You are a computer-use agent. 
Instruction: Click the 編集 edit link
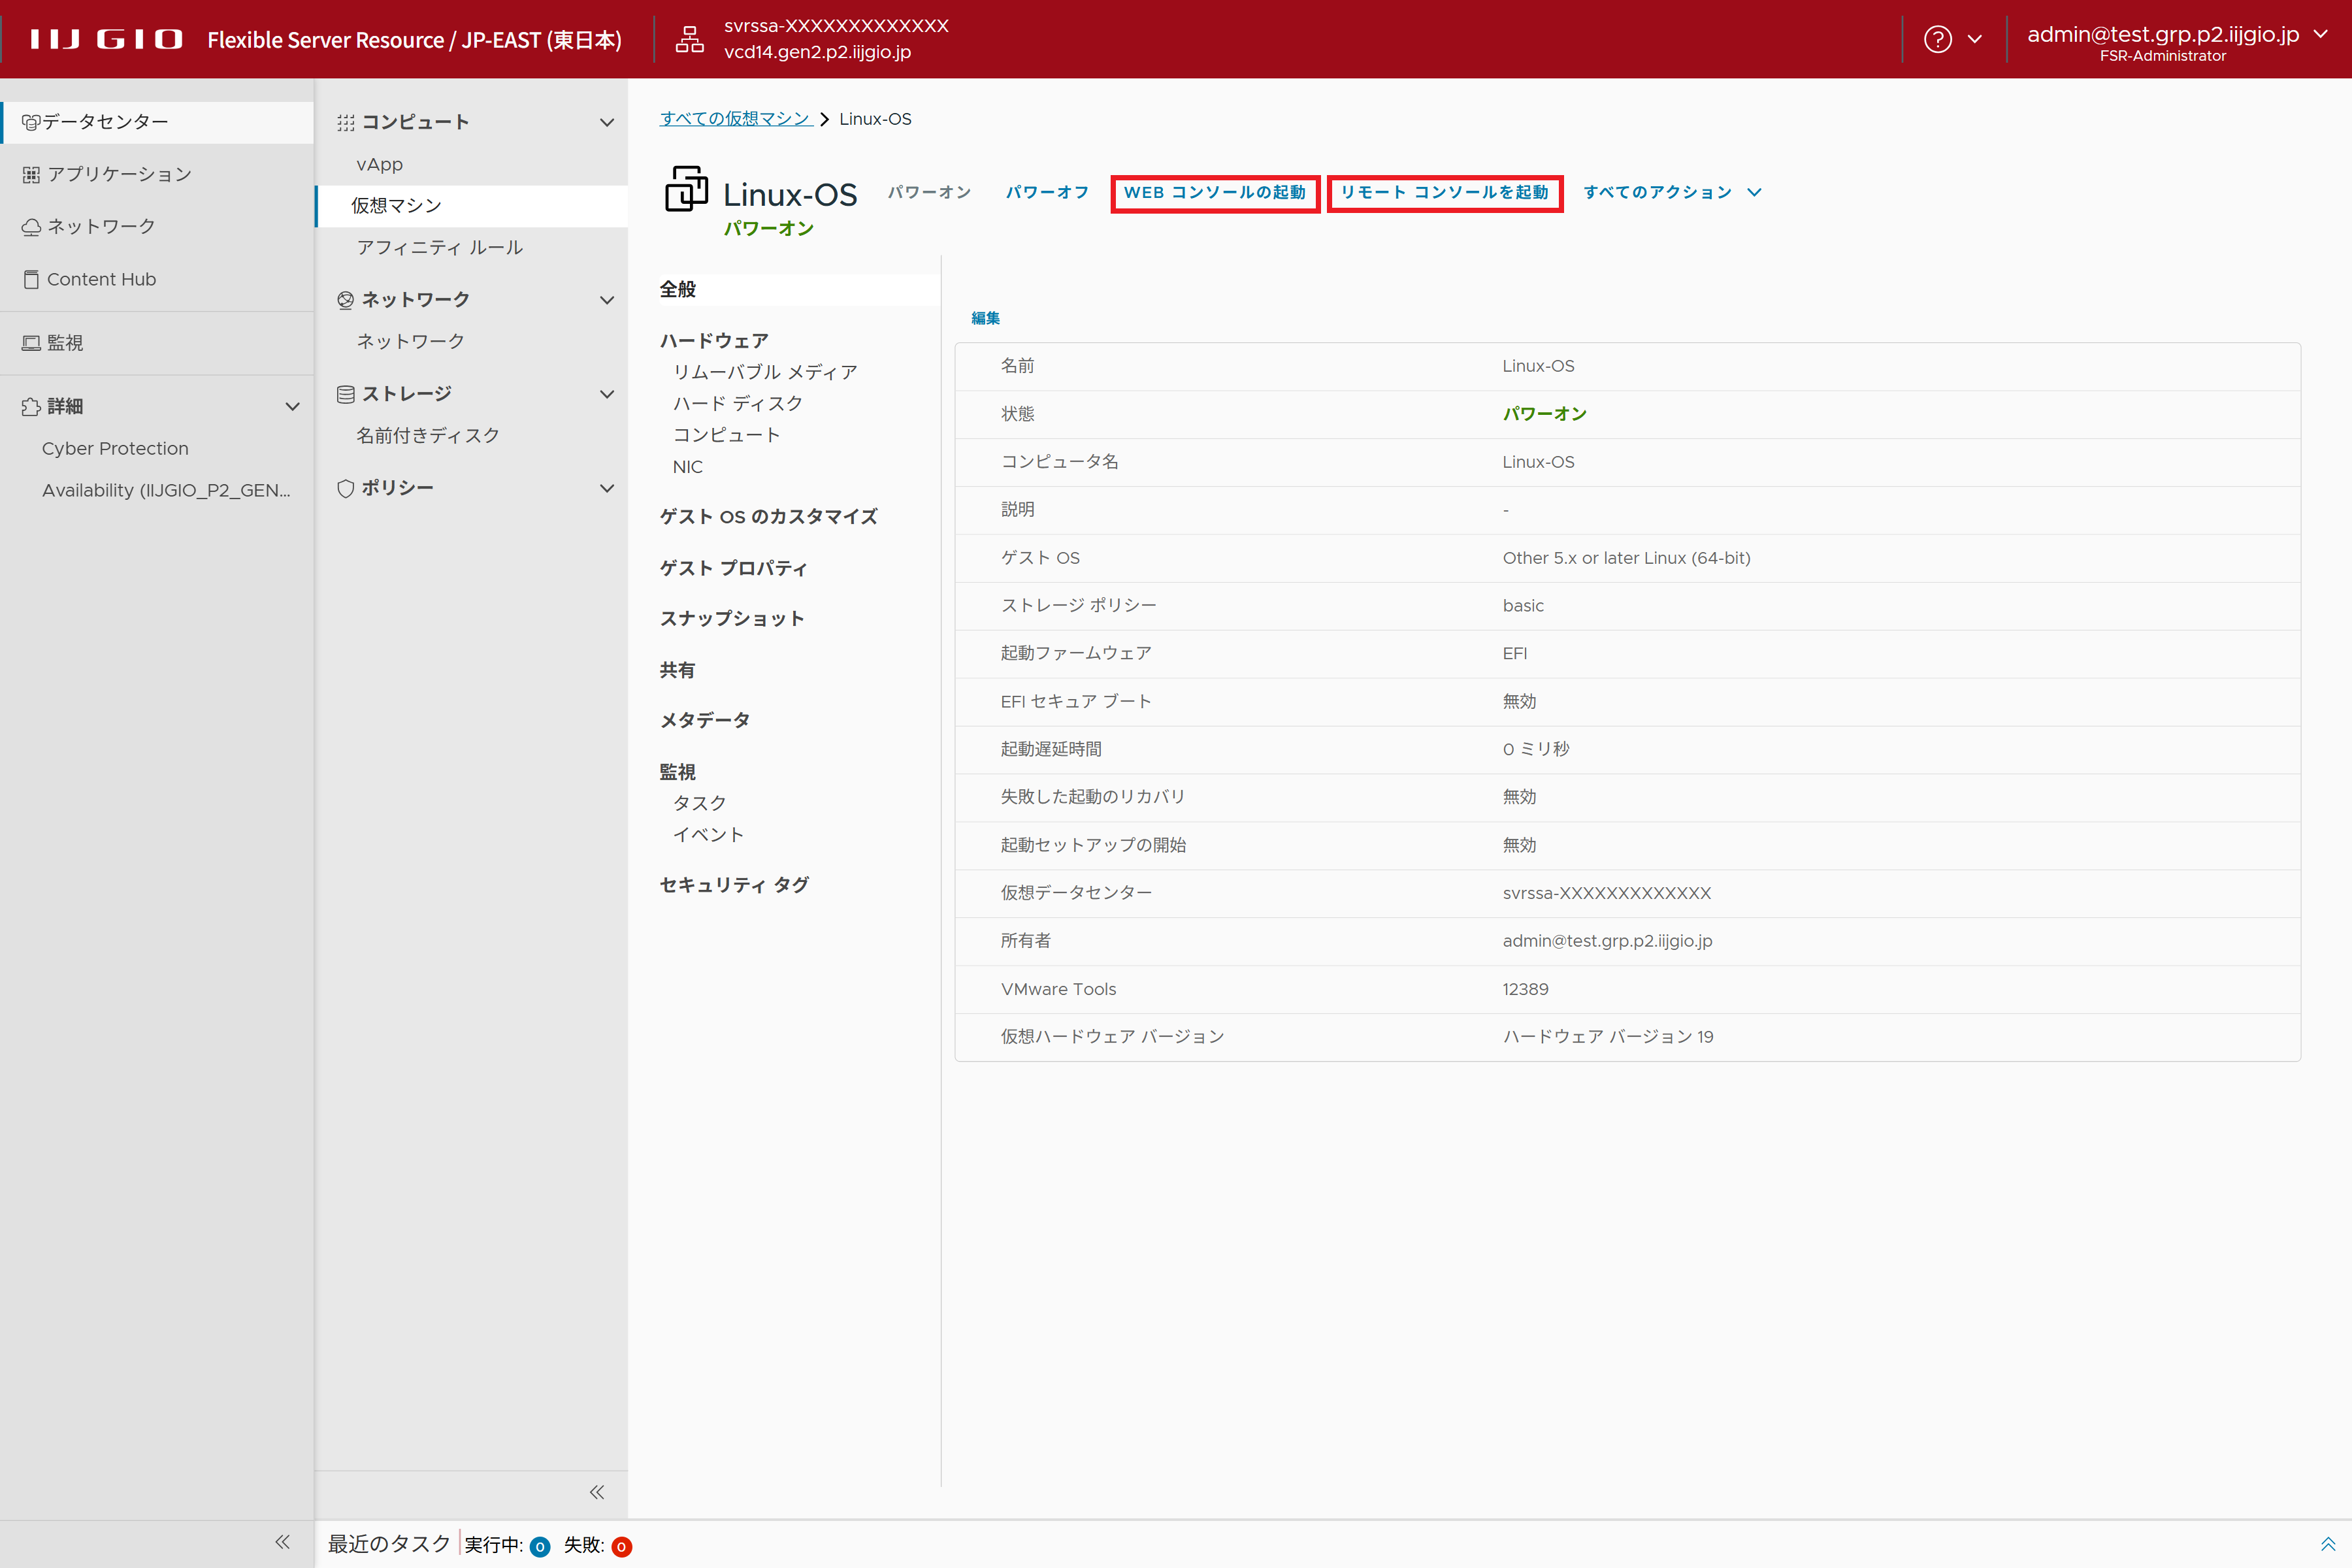[x=985, y=318]
